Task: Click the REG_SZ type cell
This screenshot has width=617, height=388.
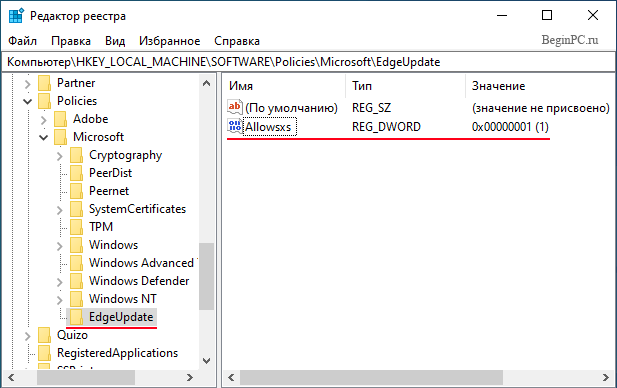Action: [x=371, y=108]
